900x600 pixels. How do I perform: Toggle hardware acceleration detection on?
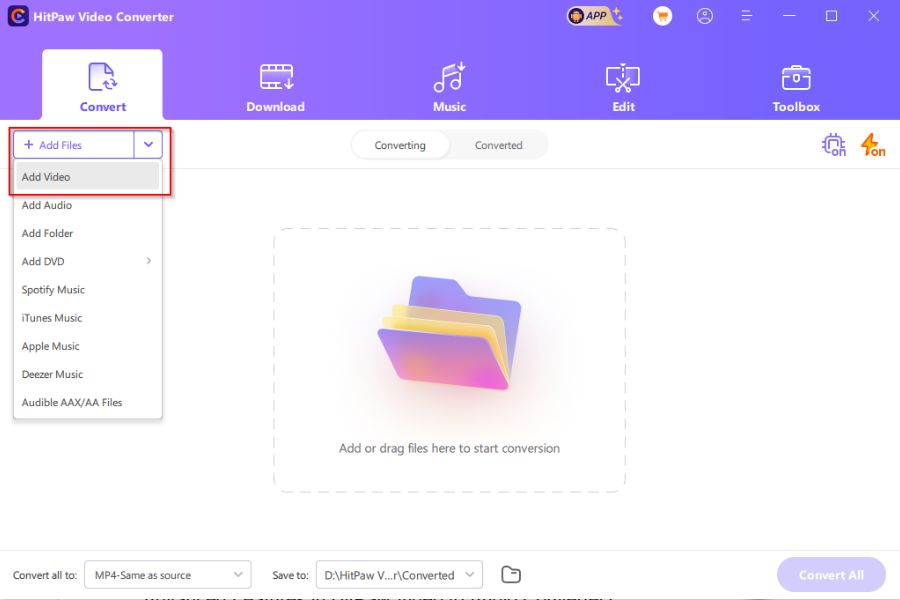pos(833,145)
